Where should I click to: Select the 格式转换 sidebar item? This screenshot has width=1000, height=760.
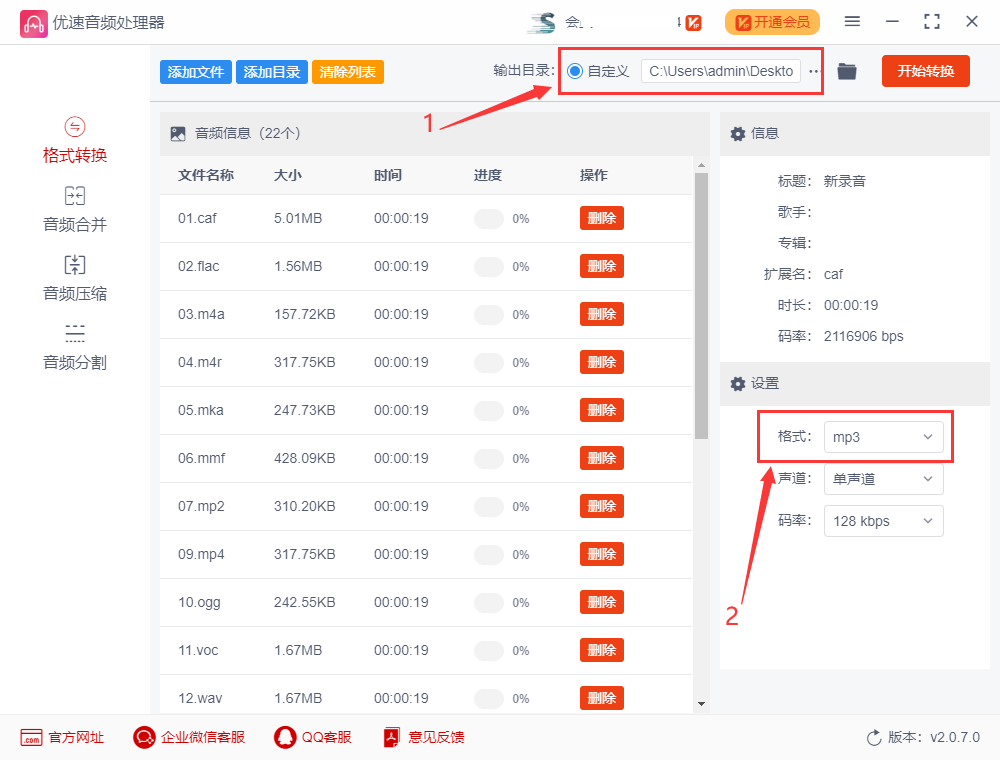(x=75, y=140)
